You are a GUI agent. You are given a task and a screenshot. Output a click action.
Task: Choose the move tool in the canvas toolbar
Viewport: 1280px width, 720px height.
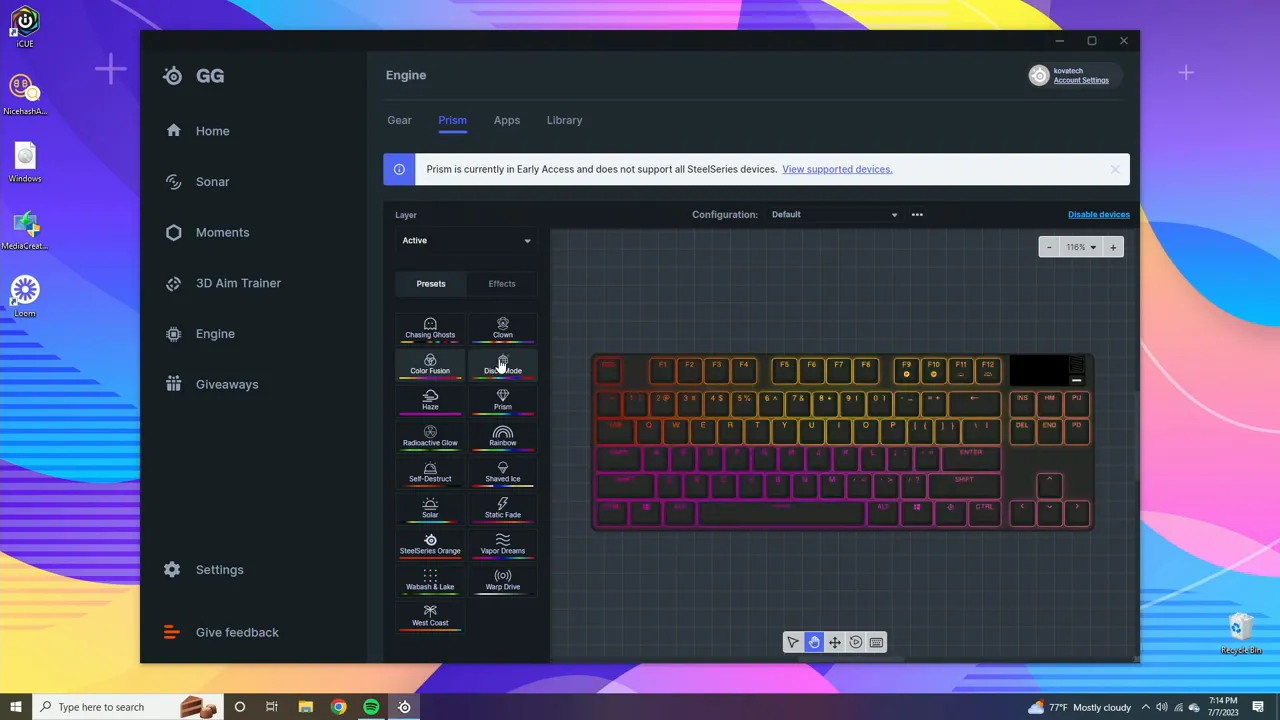[x=834, y=642]
